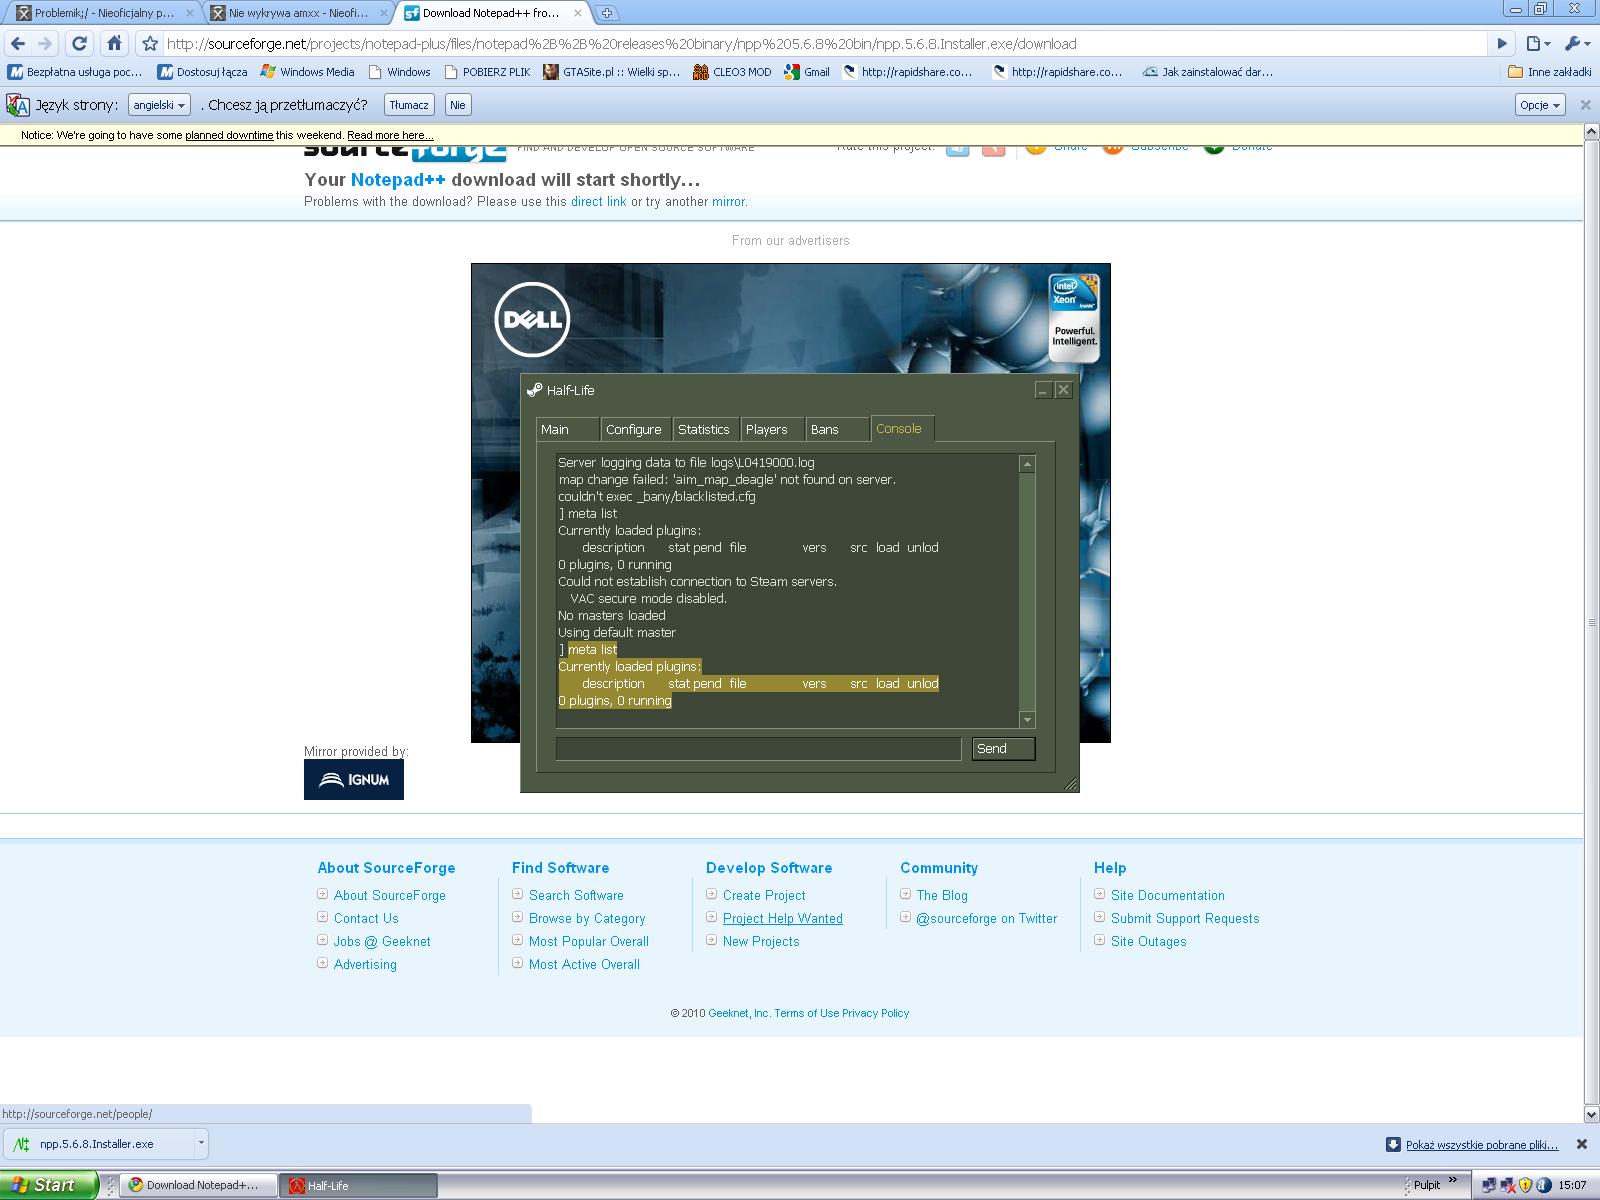Open the downloaded npp.5.6.8.Installer.exe item
1600x1200 pixels.
[x=99, y=1143]
